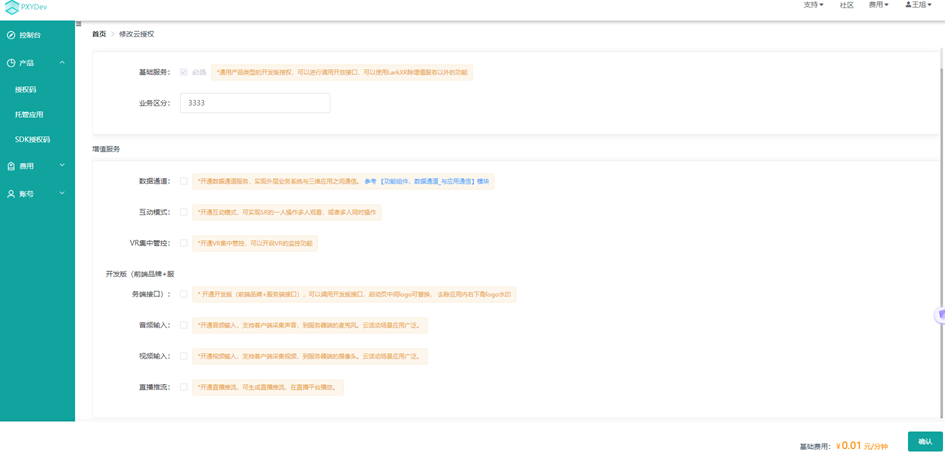This screenshot has width=945, height=453.
Task: Enable the 互动模式 checkbox
Action: tap(183, 212)
